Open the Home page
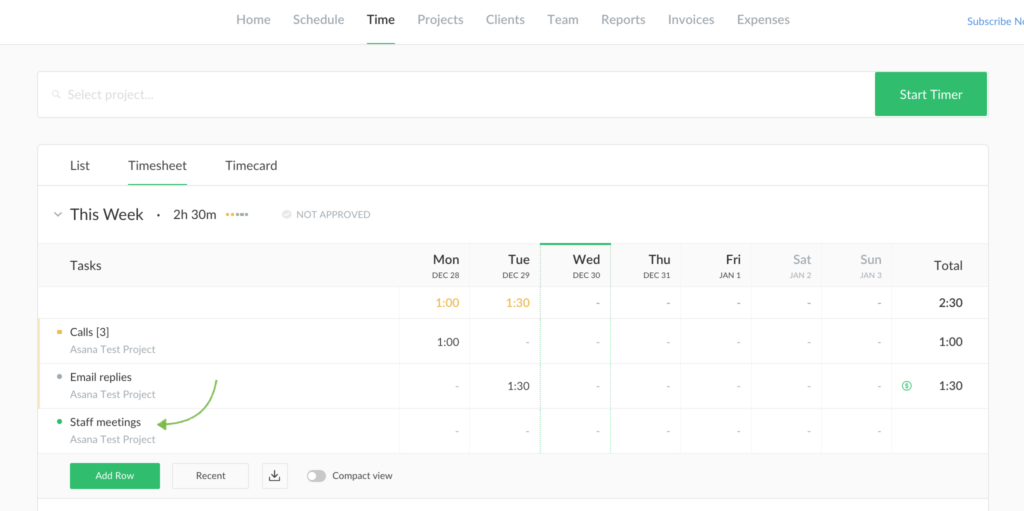 click(253, 20)
